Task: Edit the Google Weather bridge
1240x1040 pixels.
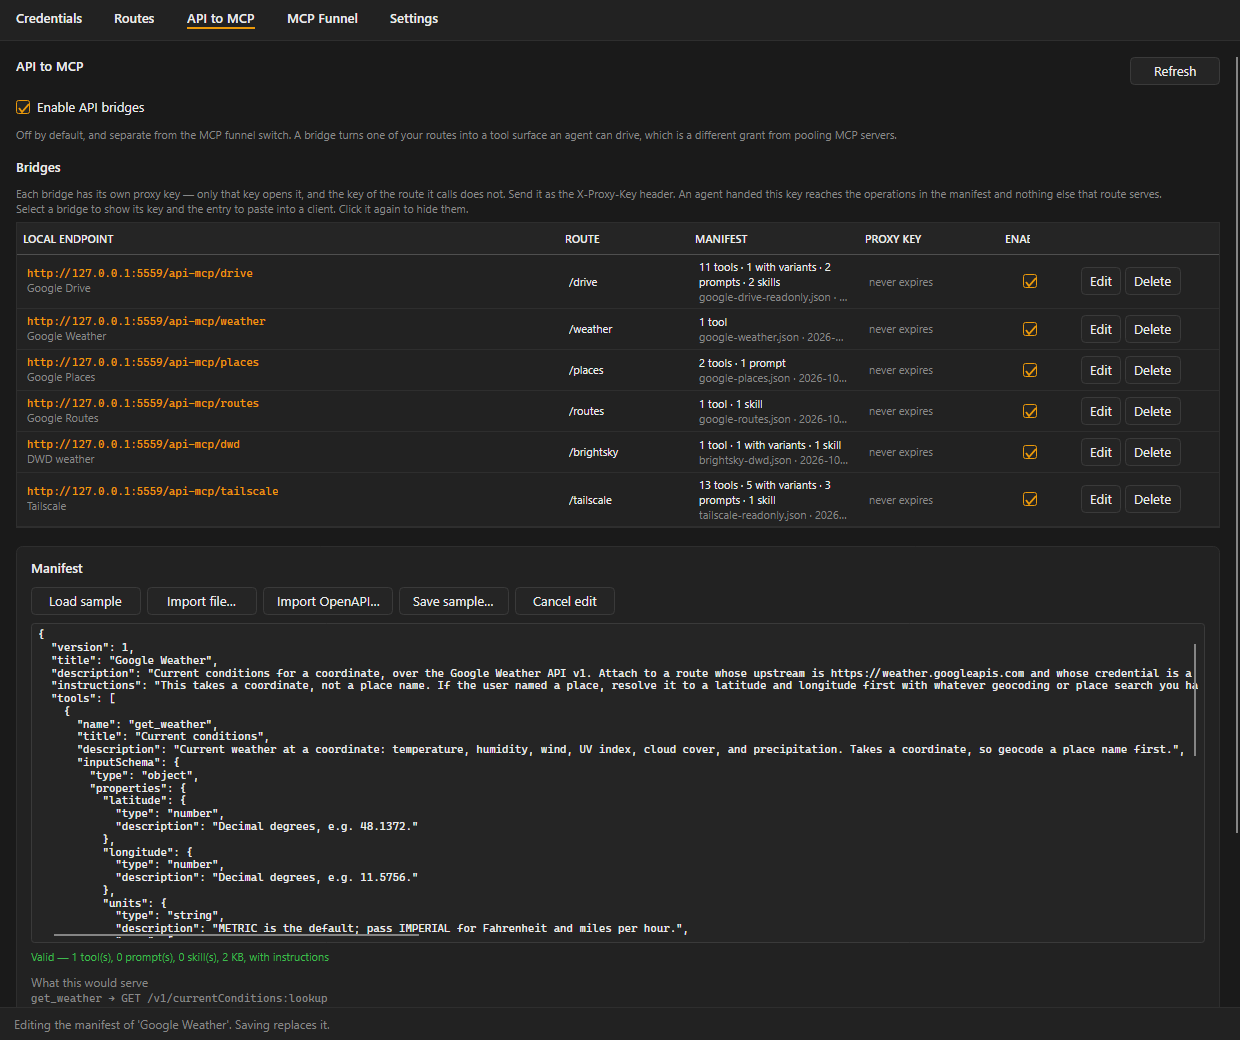Action: 1101,329
